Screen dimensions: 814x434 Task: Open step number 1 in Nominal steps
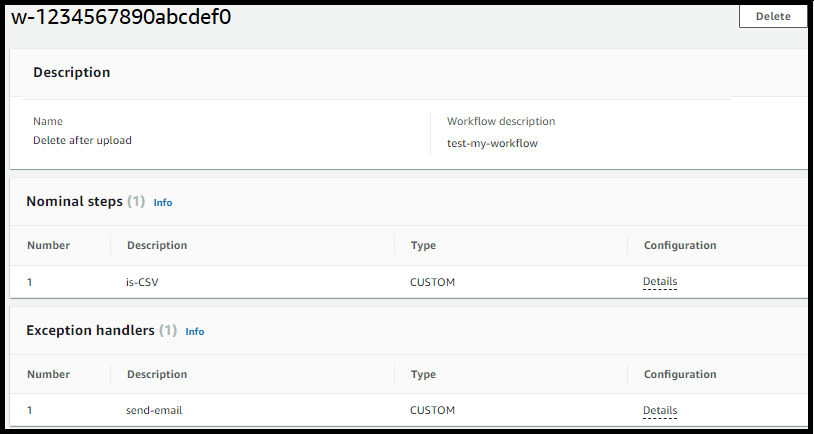(30, 282)
